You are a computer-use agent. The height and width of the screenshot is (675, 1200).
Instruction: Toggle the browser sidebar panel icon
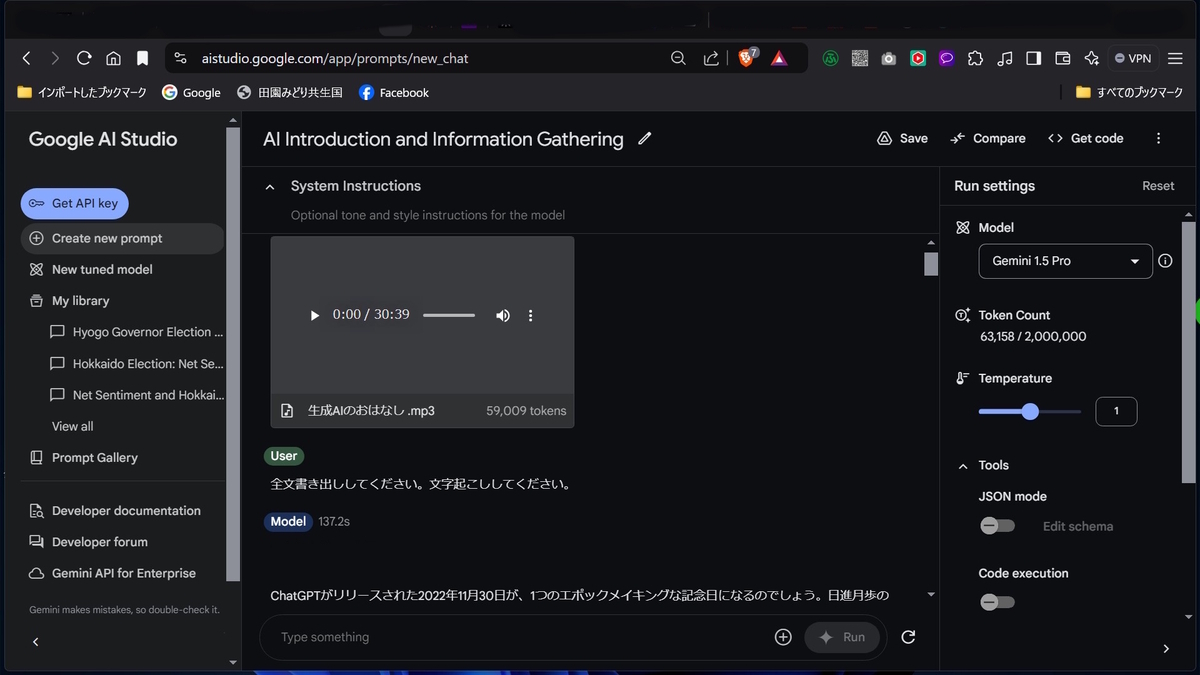(x=1034, y=58)
